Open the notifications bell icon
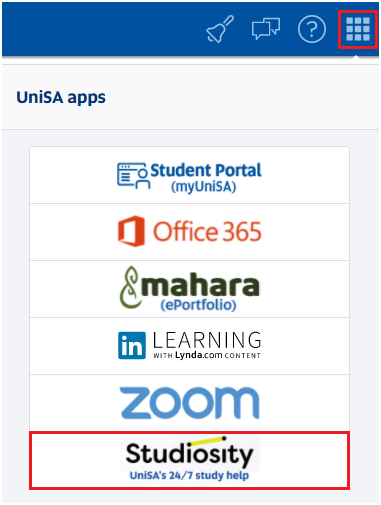 point(220,29)
